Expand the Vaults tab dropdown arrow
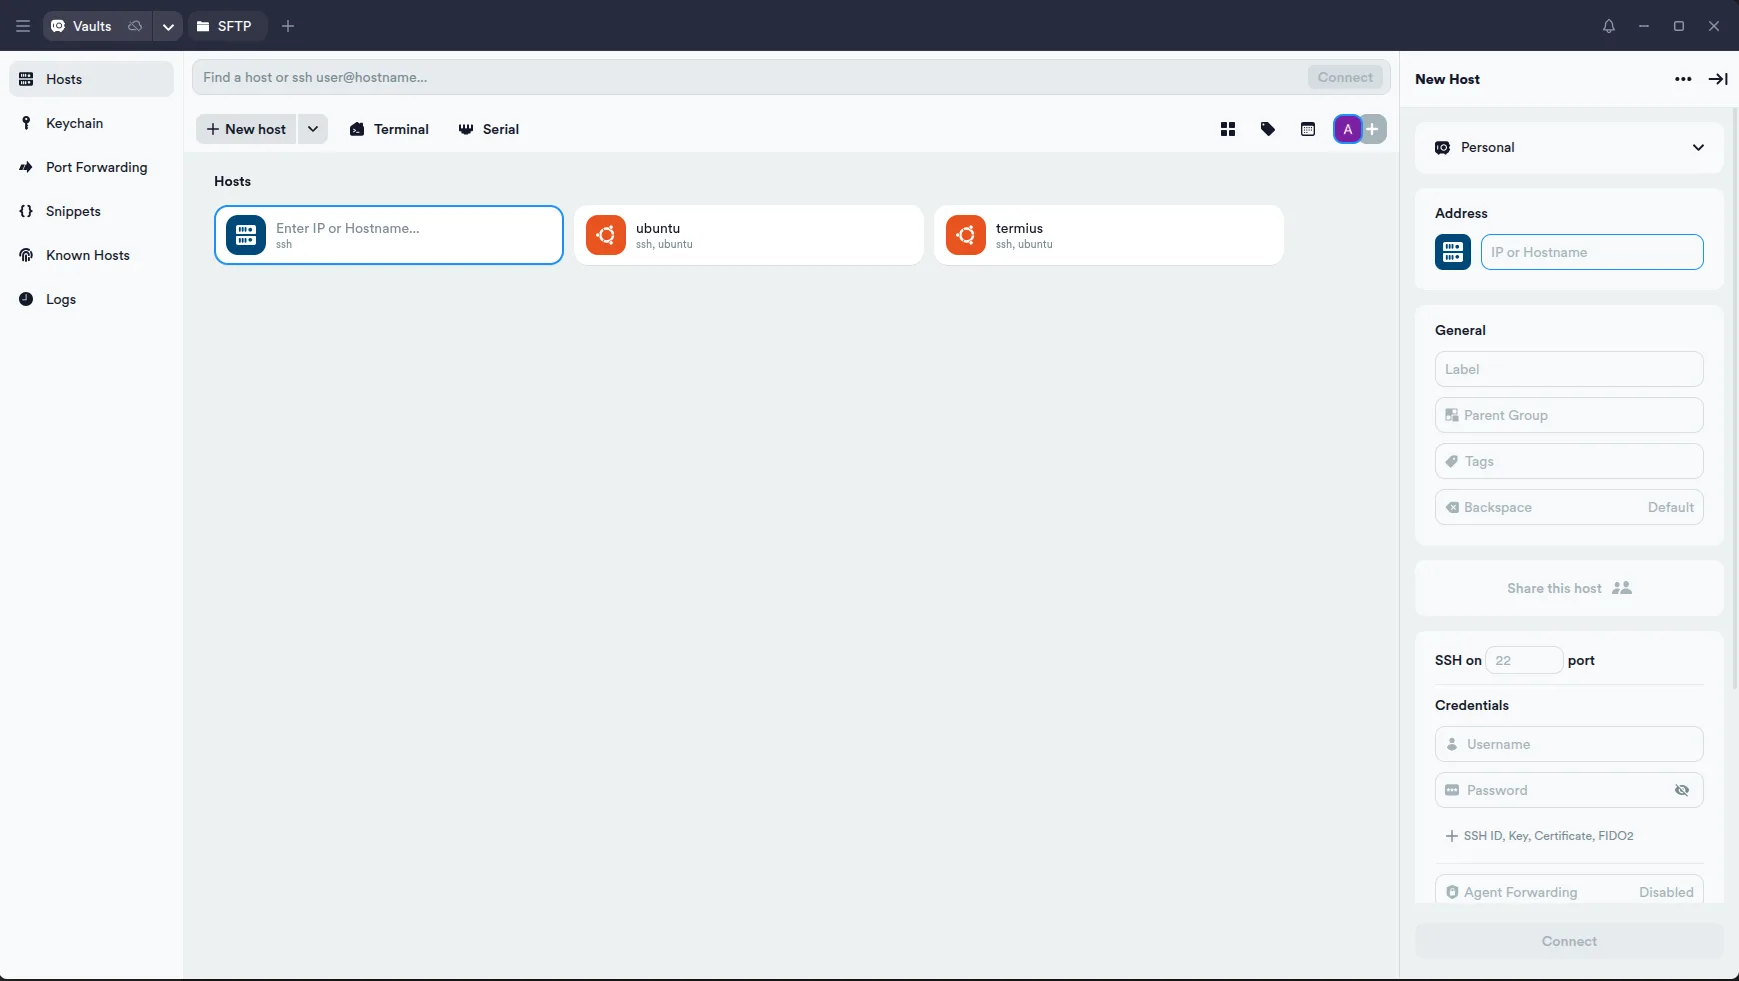 point(168,26)
